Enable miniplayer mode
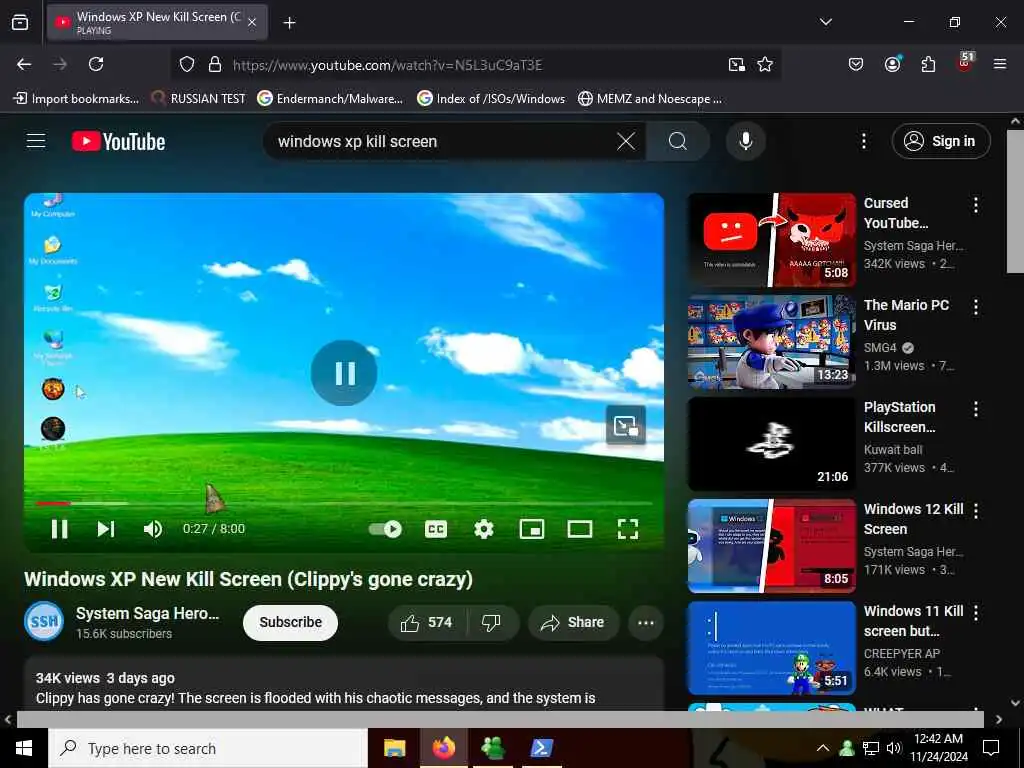1024x768 pixels. tap(532, 529)
